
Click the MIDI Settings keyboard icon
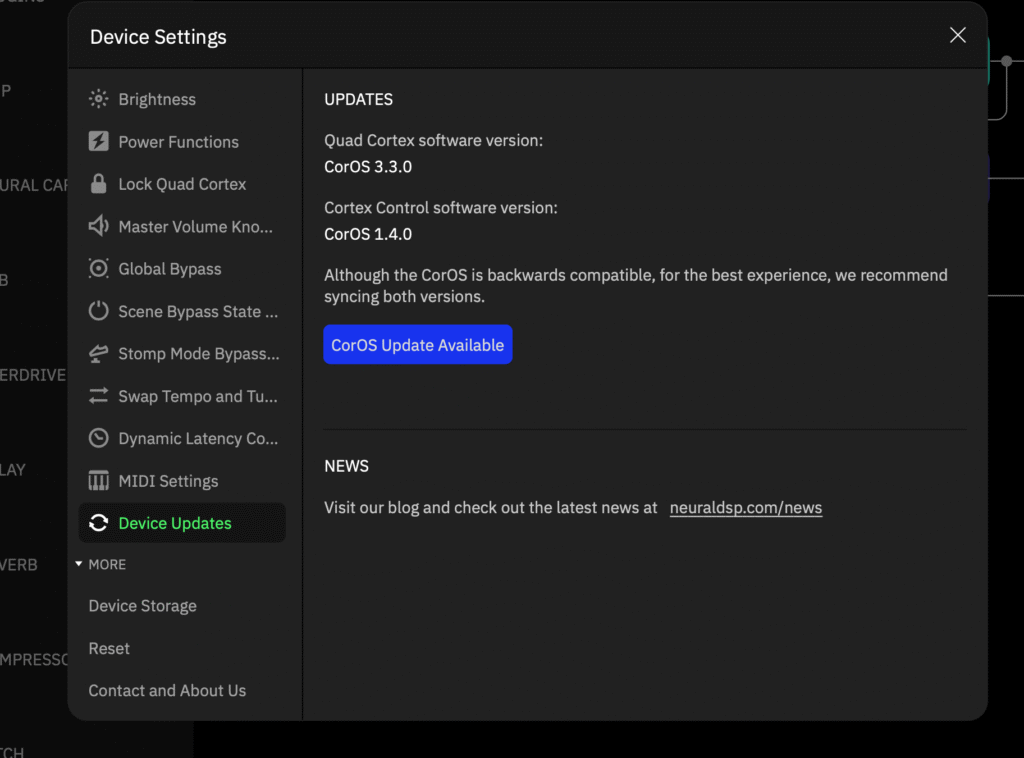click(98, 481)
